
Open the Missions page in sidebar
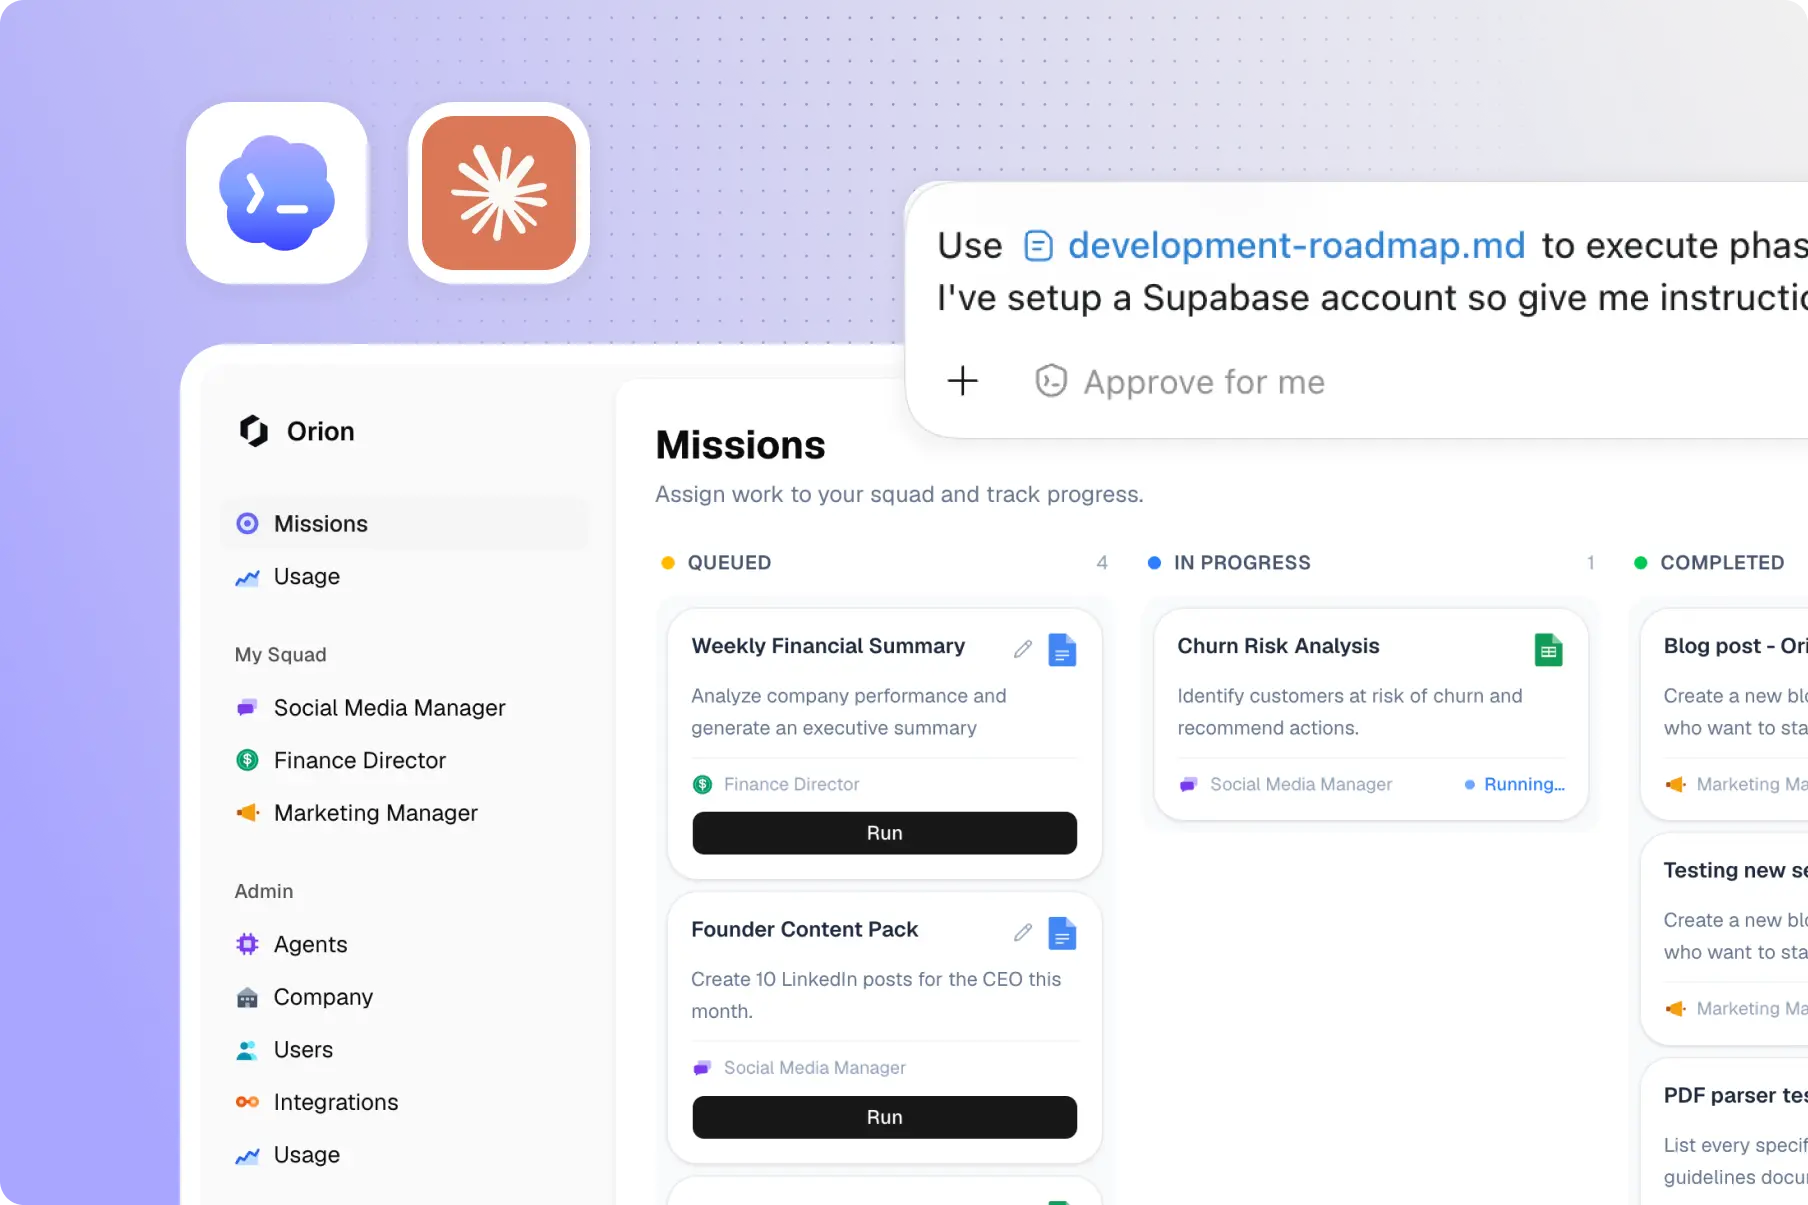click(x=404, y=523)
